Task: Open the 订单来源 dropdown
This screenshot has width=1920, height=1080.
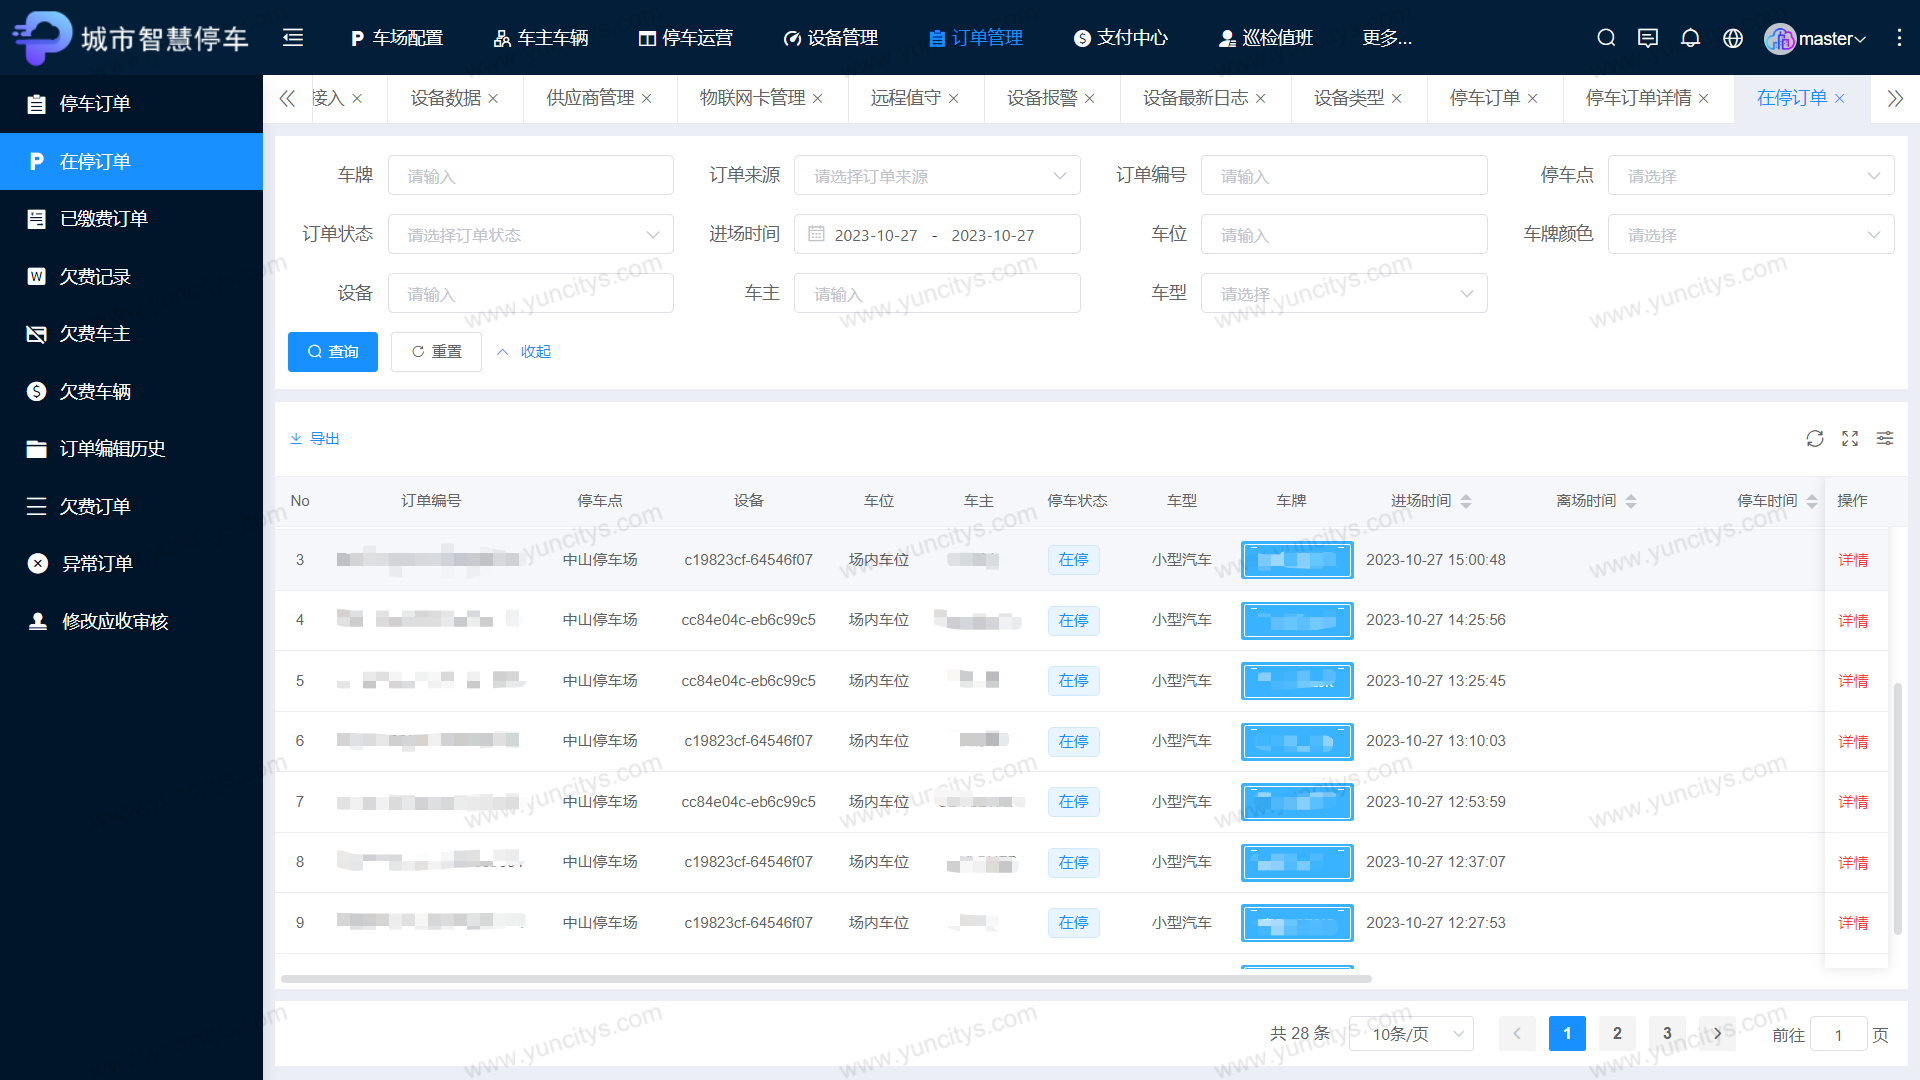Action: (x=937, y=176)
